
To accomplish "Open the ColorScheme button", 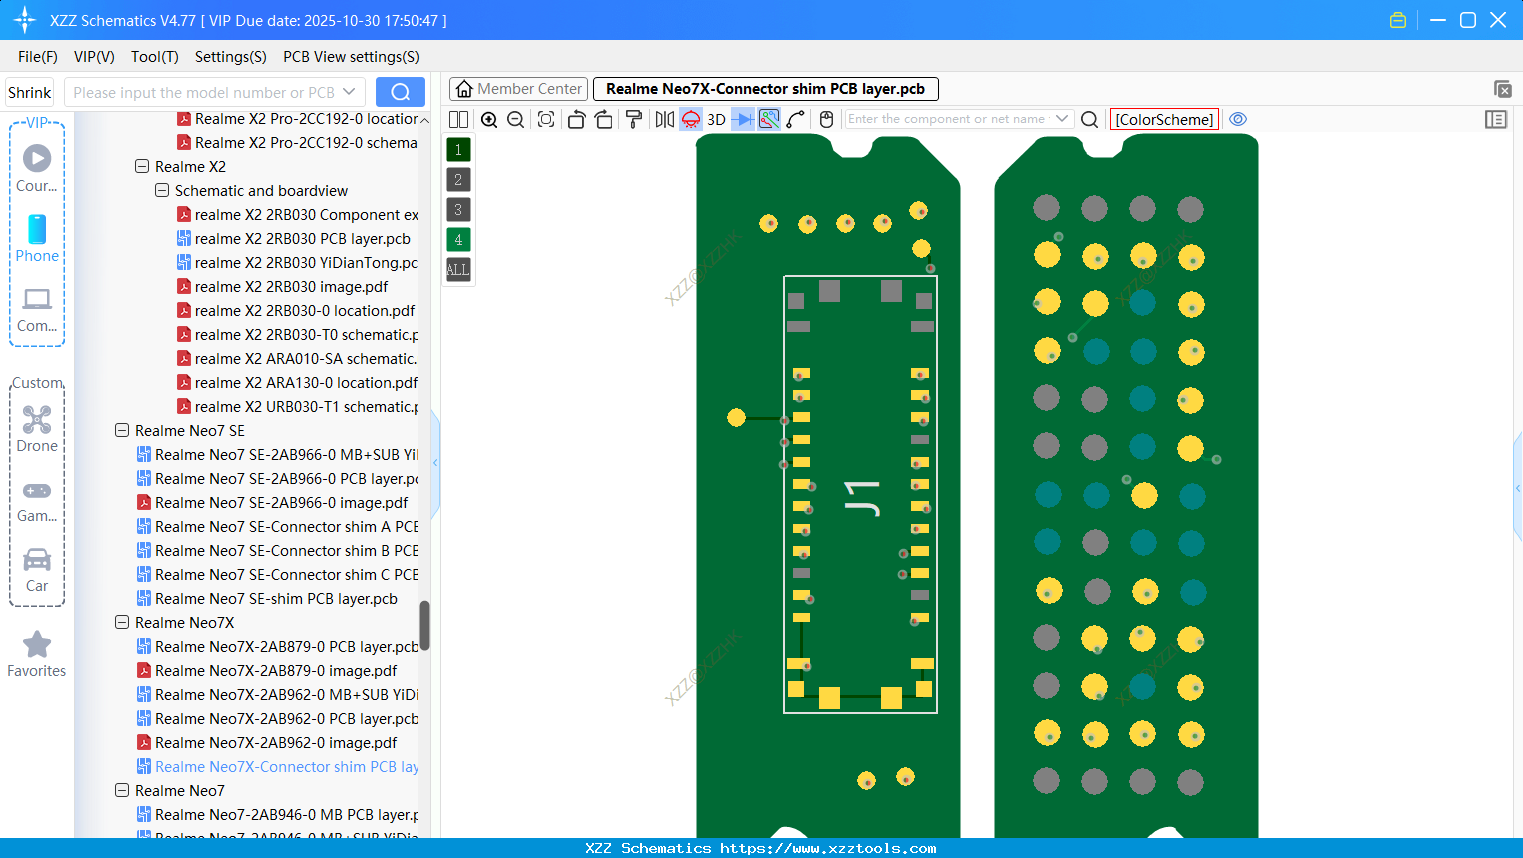I will click(1164, 119).
